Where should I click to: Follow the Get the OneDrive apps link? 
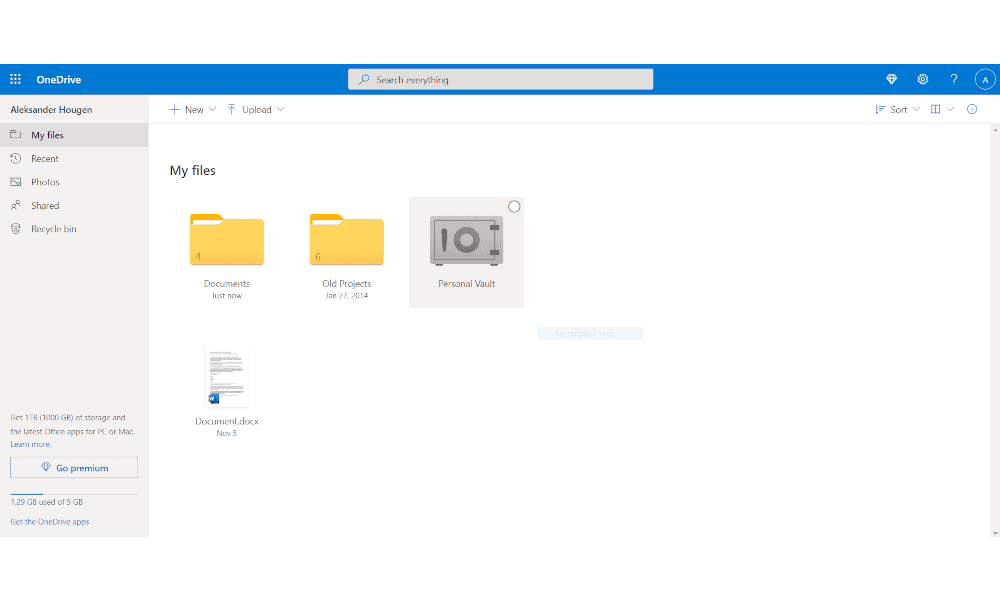coord(49,522)
